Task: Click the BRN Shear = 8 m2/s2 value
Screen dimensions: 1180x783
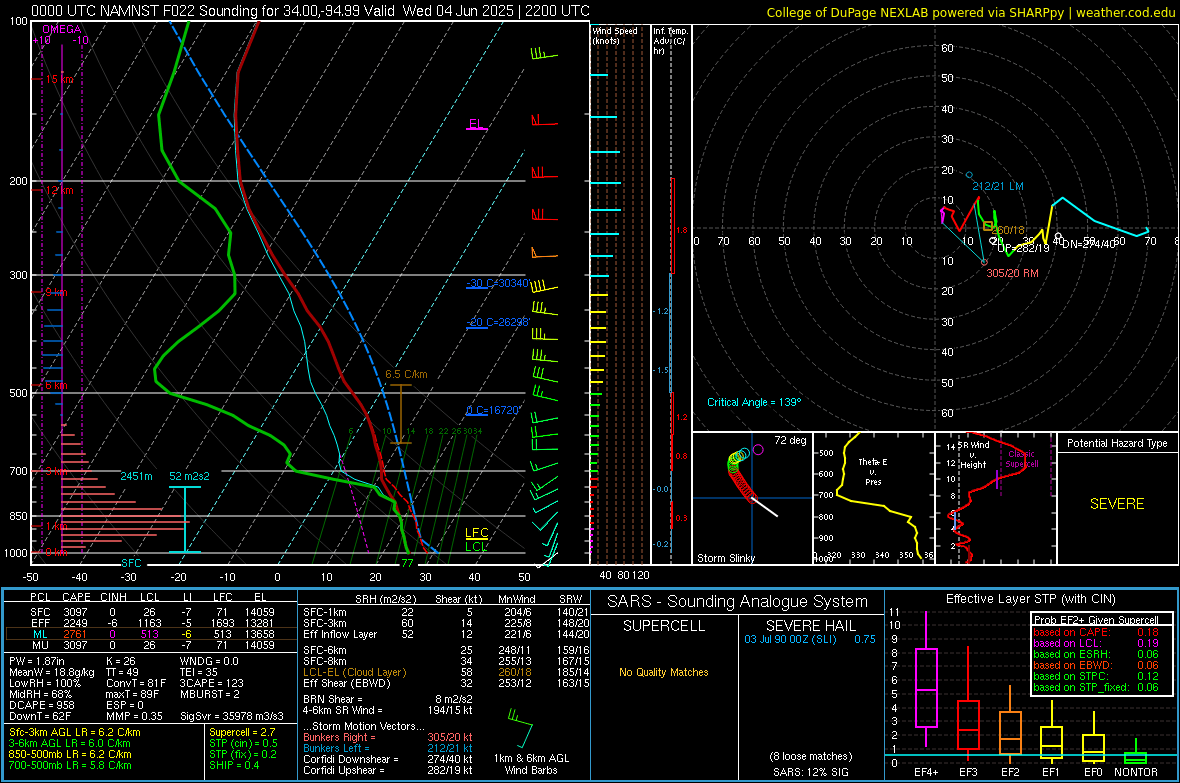Action: coord(388,699)
